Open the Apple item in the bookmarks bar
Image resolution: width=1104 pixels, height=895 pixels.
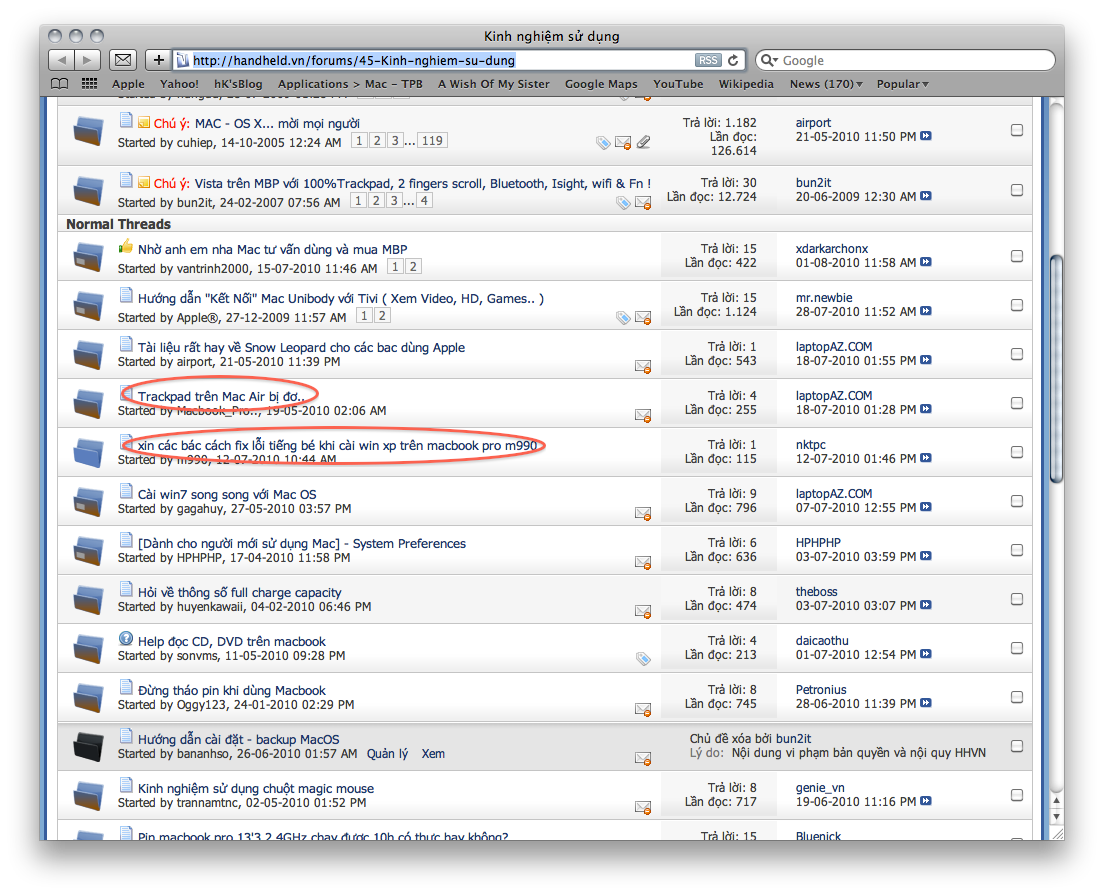coord(127,84)
